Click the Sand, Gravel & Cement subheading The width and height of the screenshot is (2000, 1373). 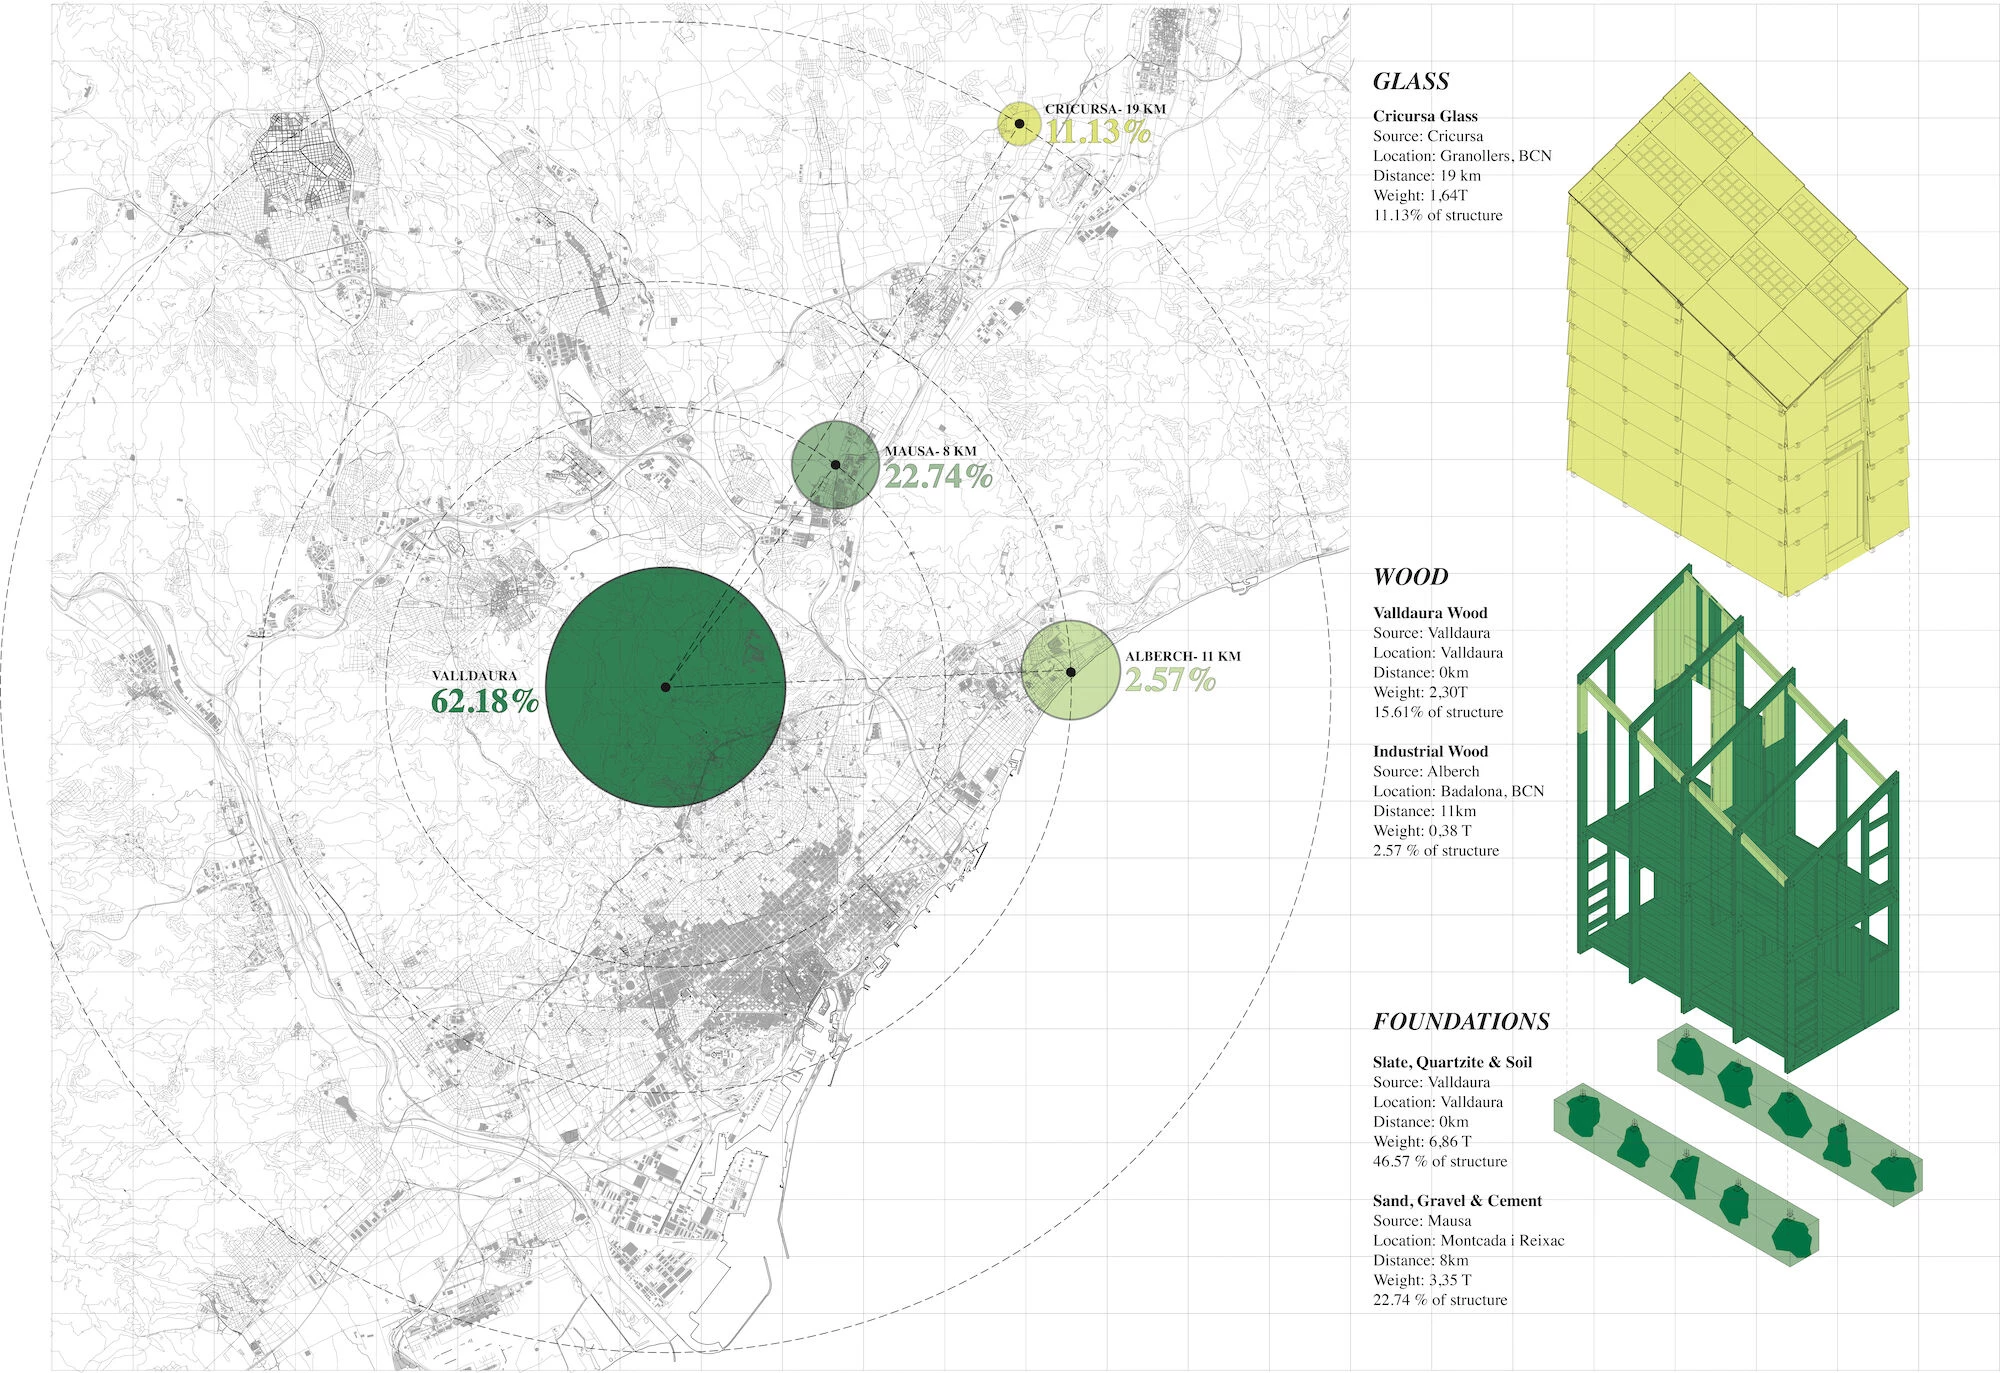(x=1457, y=1200)
